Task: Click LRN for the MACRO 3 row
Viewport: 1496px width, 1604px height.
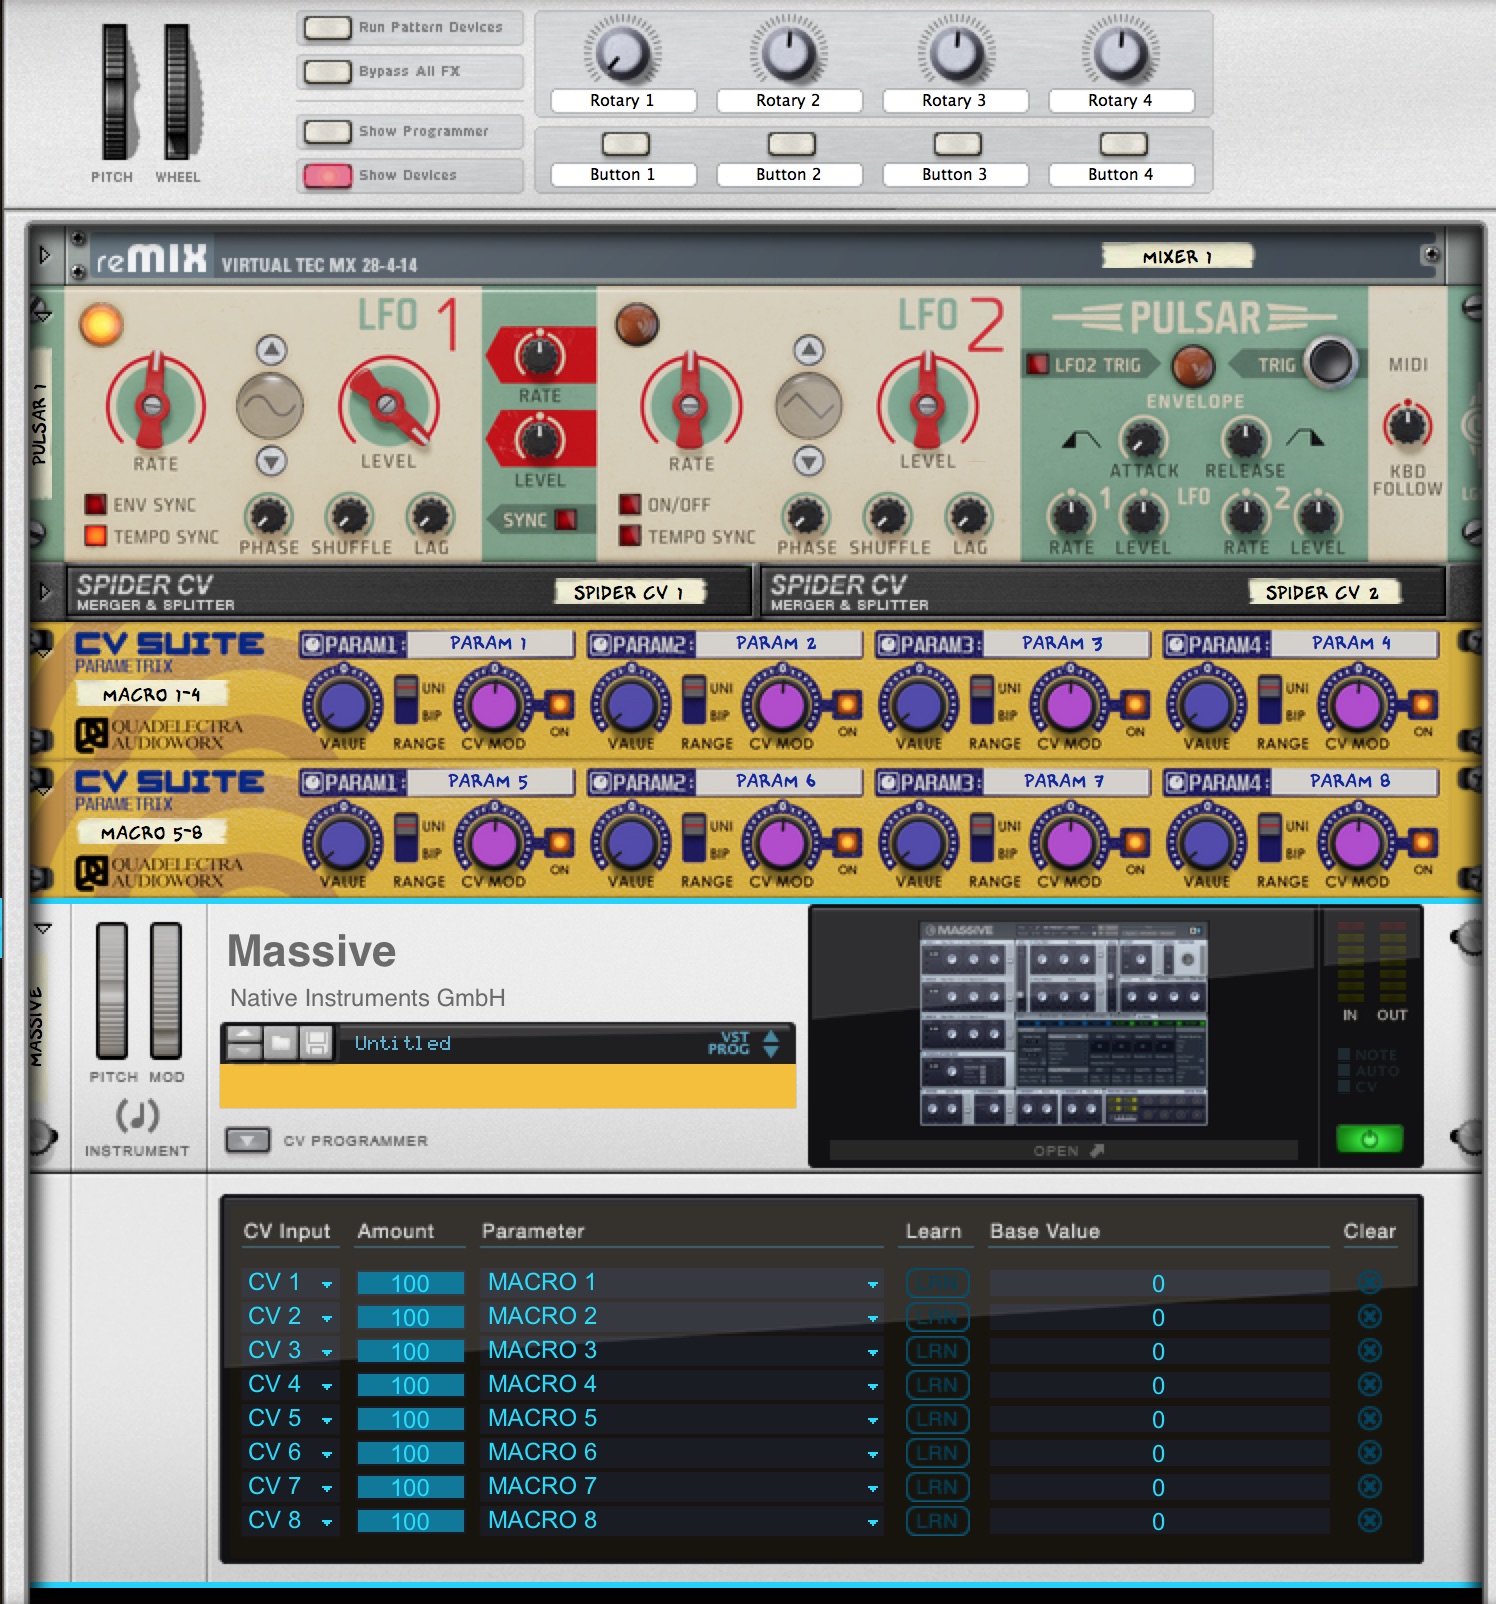Action: click(937, 1351)
